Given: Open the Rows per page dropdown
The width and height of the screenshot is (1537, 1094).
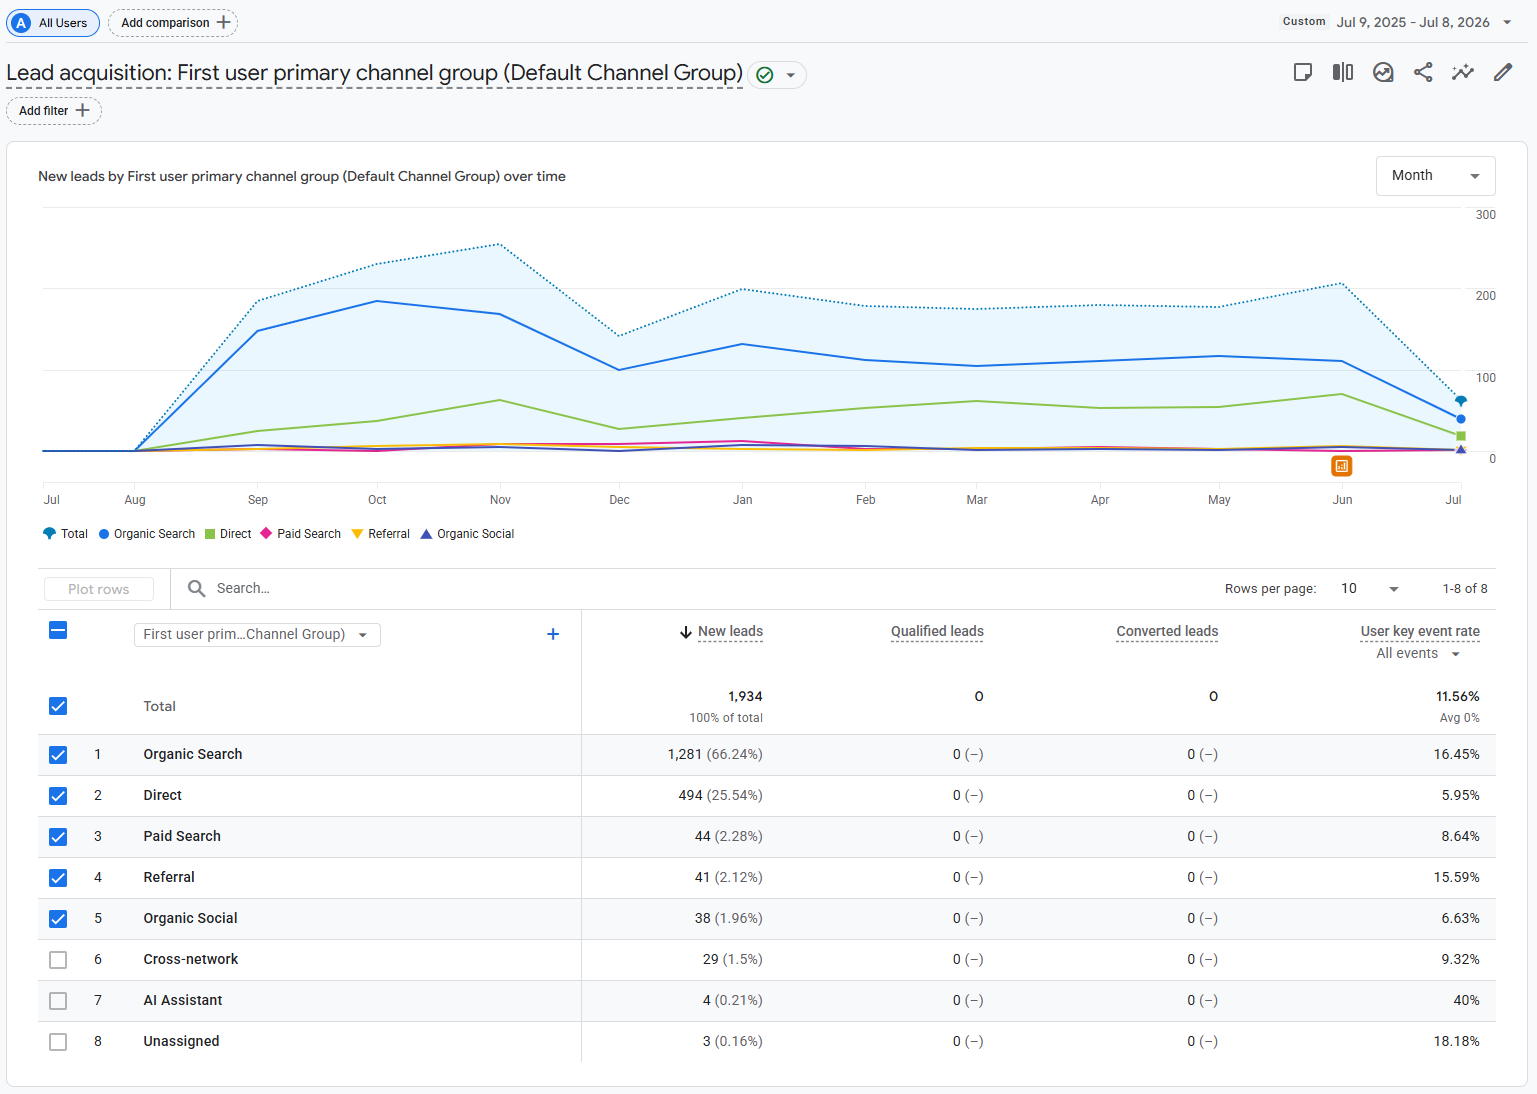Looking at the screenshot, I should pos(1370,588).
